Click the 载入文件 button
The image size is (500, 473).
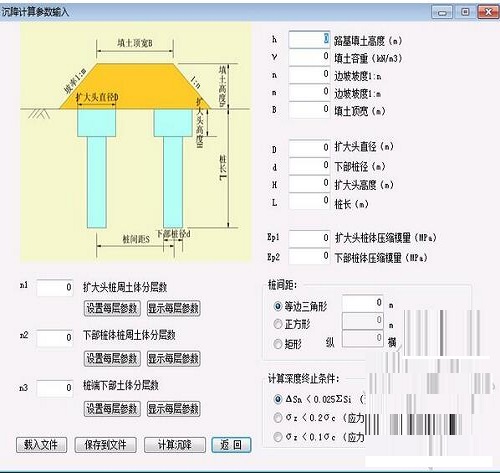click(x=41, y=445)
